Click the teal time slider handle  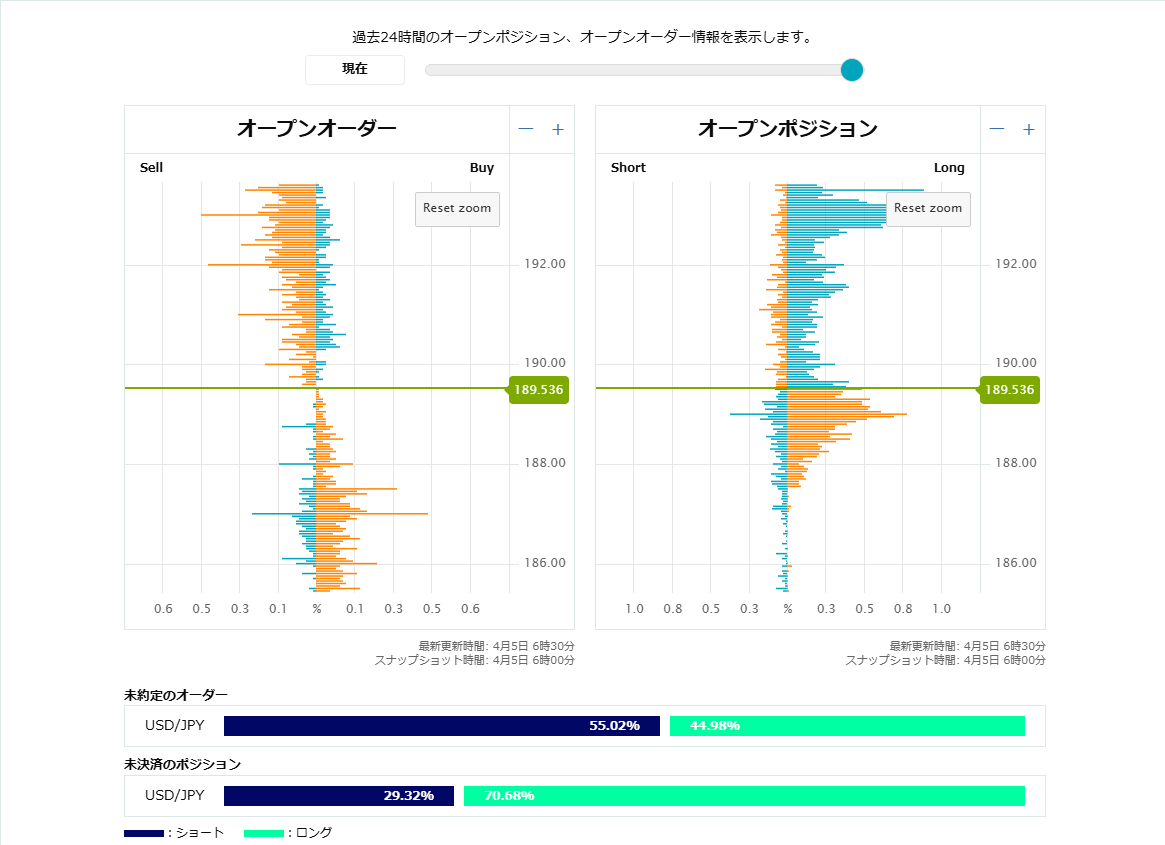click(851, 70)
